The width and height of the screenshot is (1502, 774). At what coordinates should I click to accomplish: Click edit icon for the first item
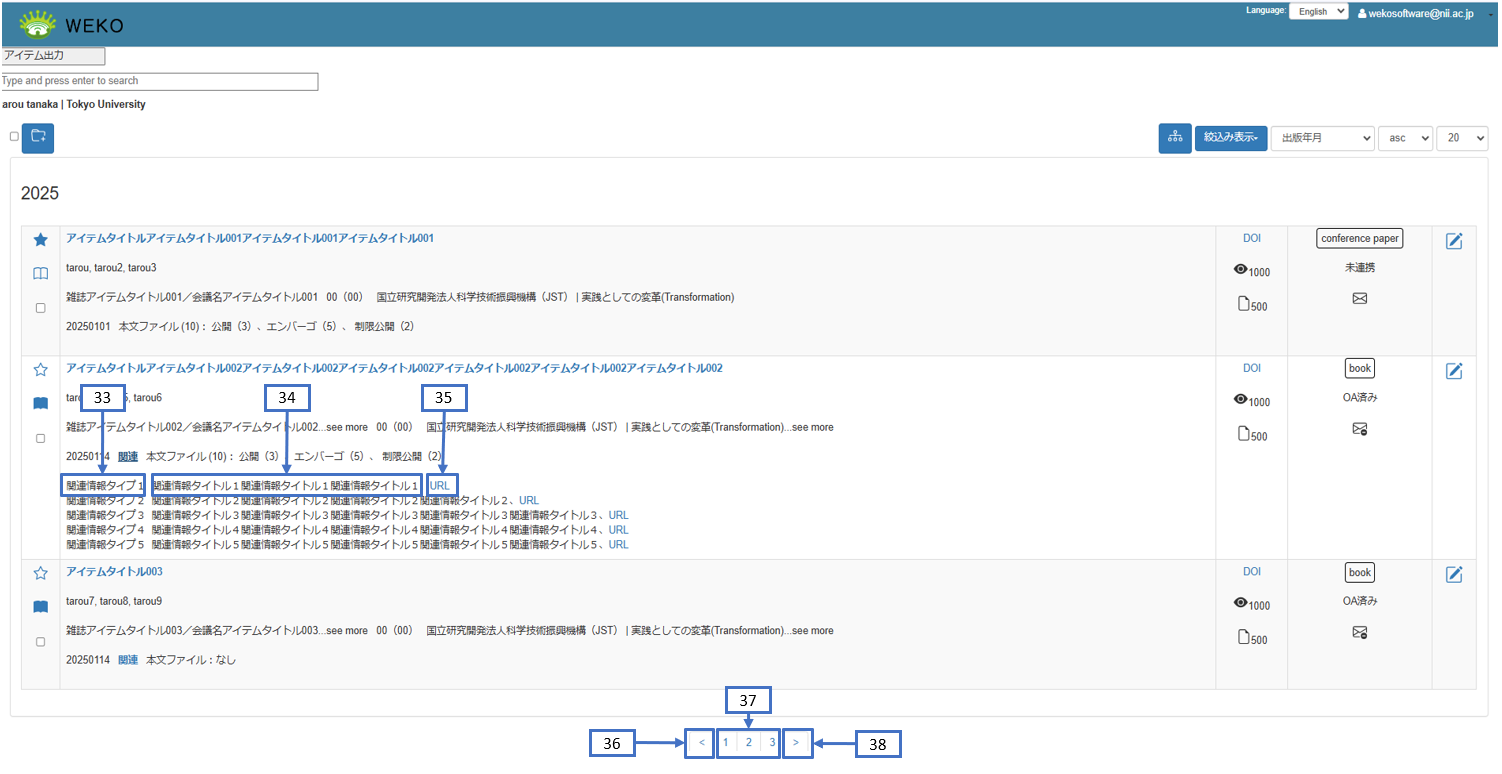click(1454, 240)
